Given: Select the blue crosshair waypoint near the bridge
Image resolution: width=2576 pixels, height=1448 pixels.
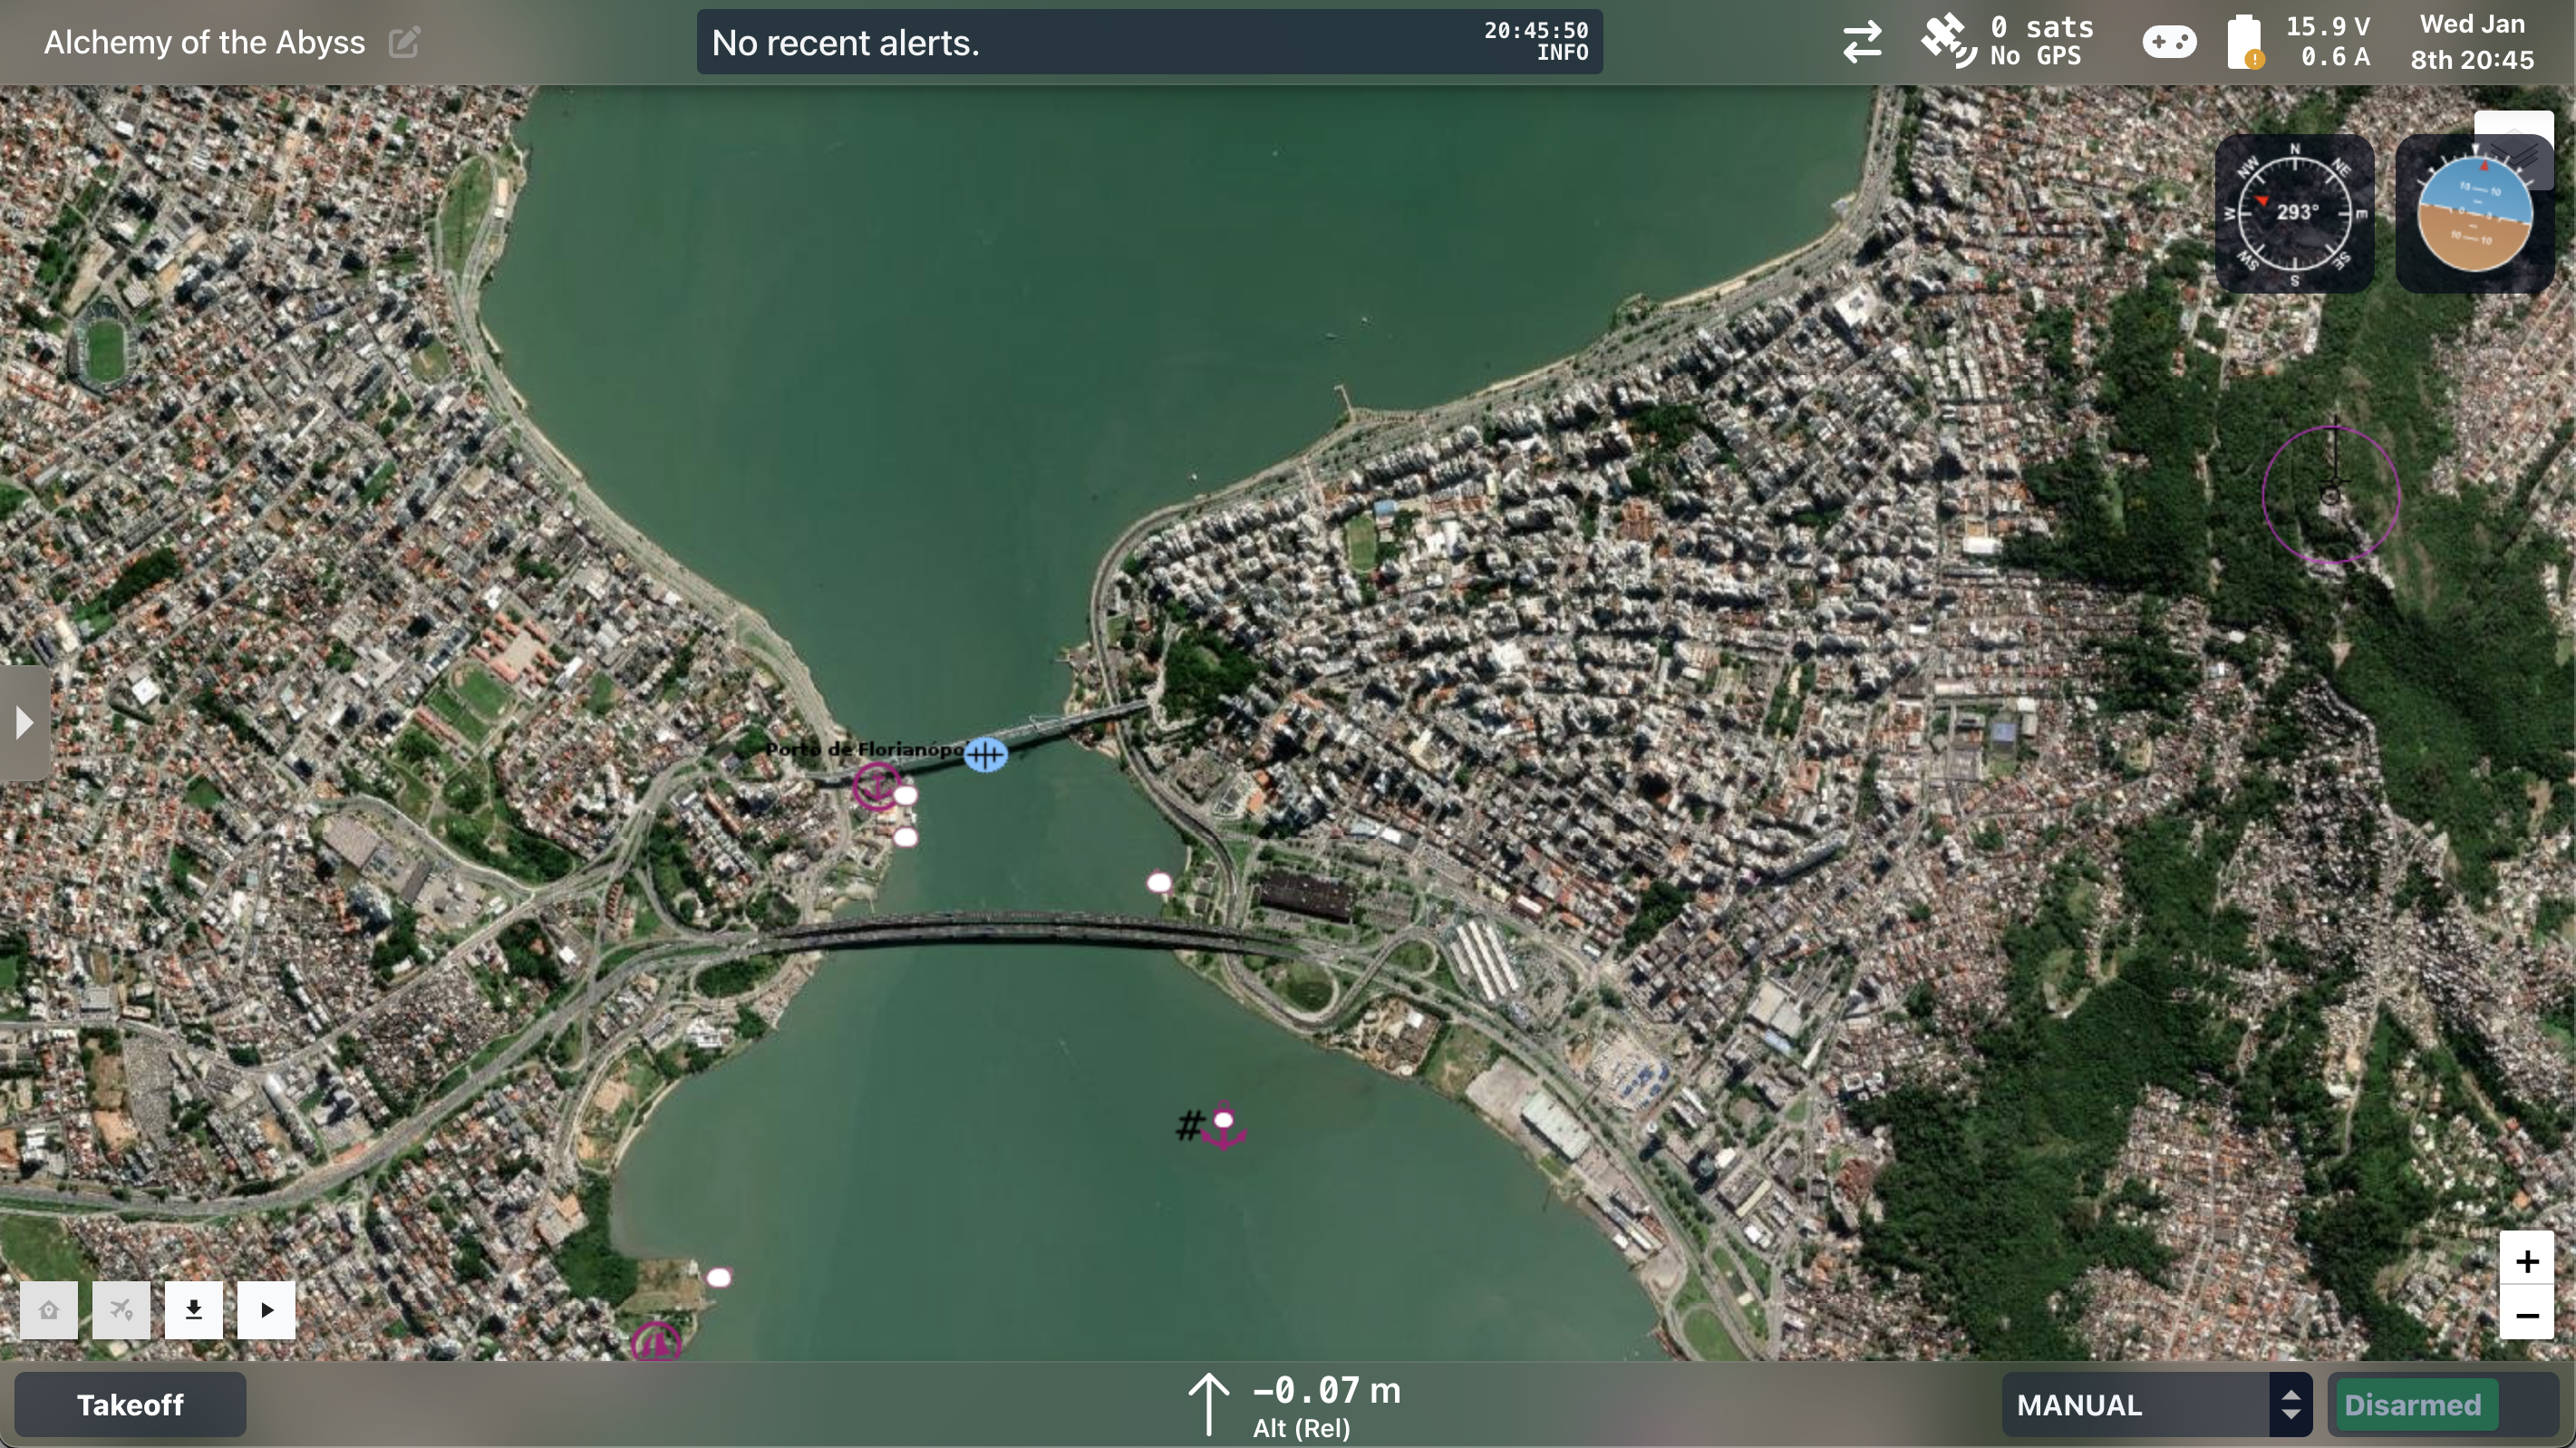Looking at the screenshot, I should pos(986,754).
